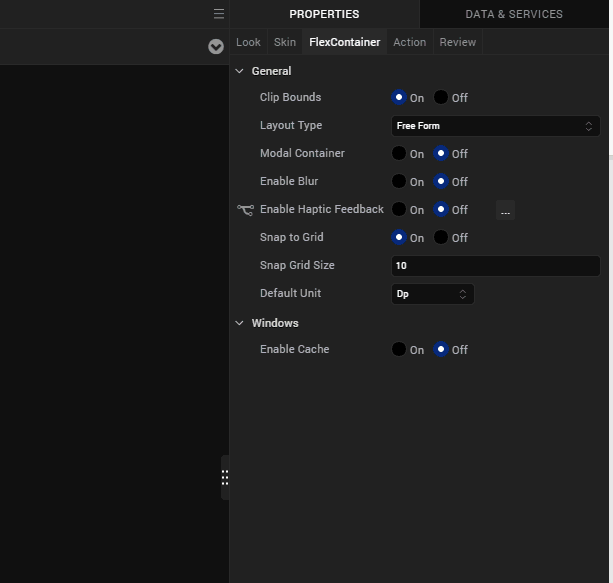
Task: Open the Action tab
Action: click(x=409, y=42)
